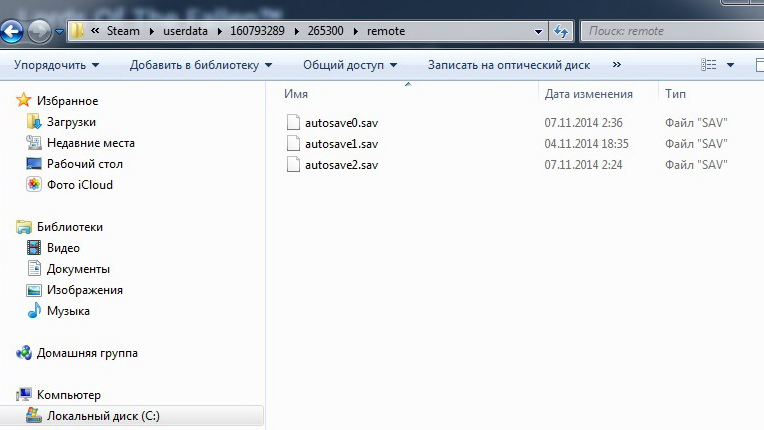Expand the Общий доступ dropdown
The width and height of the screenshot is (764, 430).
(349, 65)
